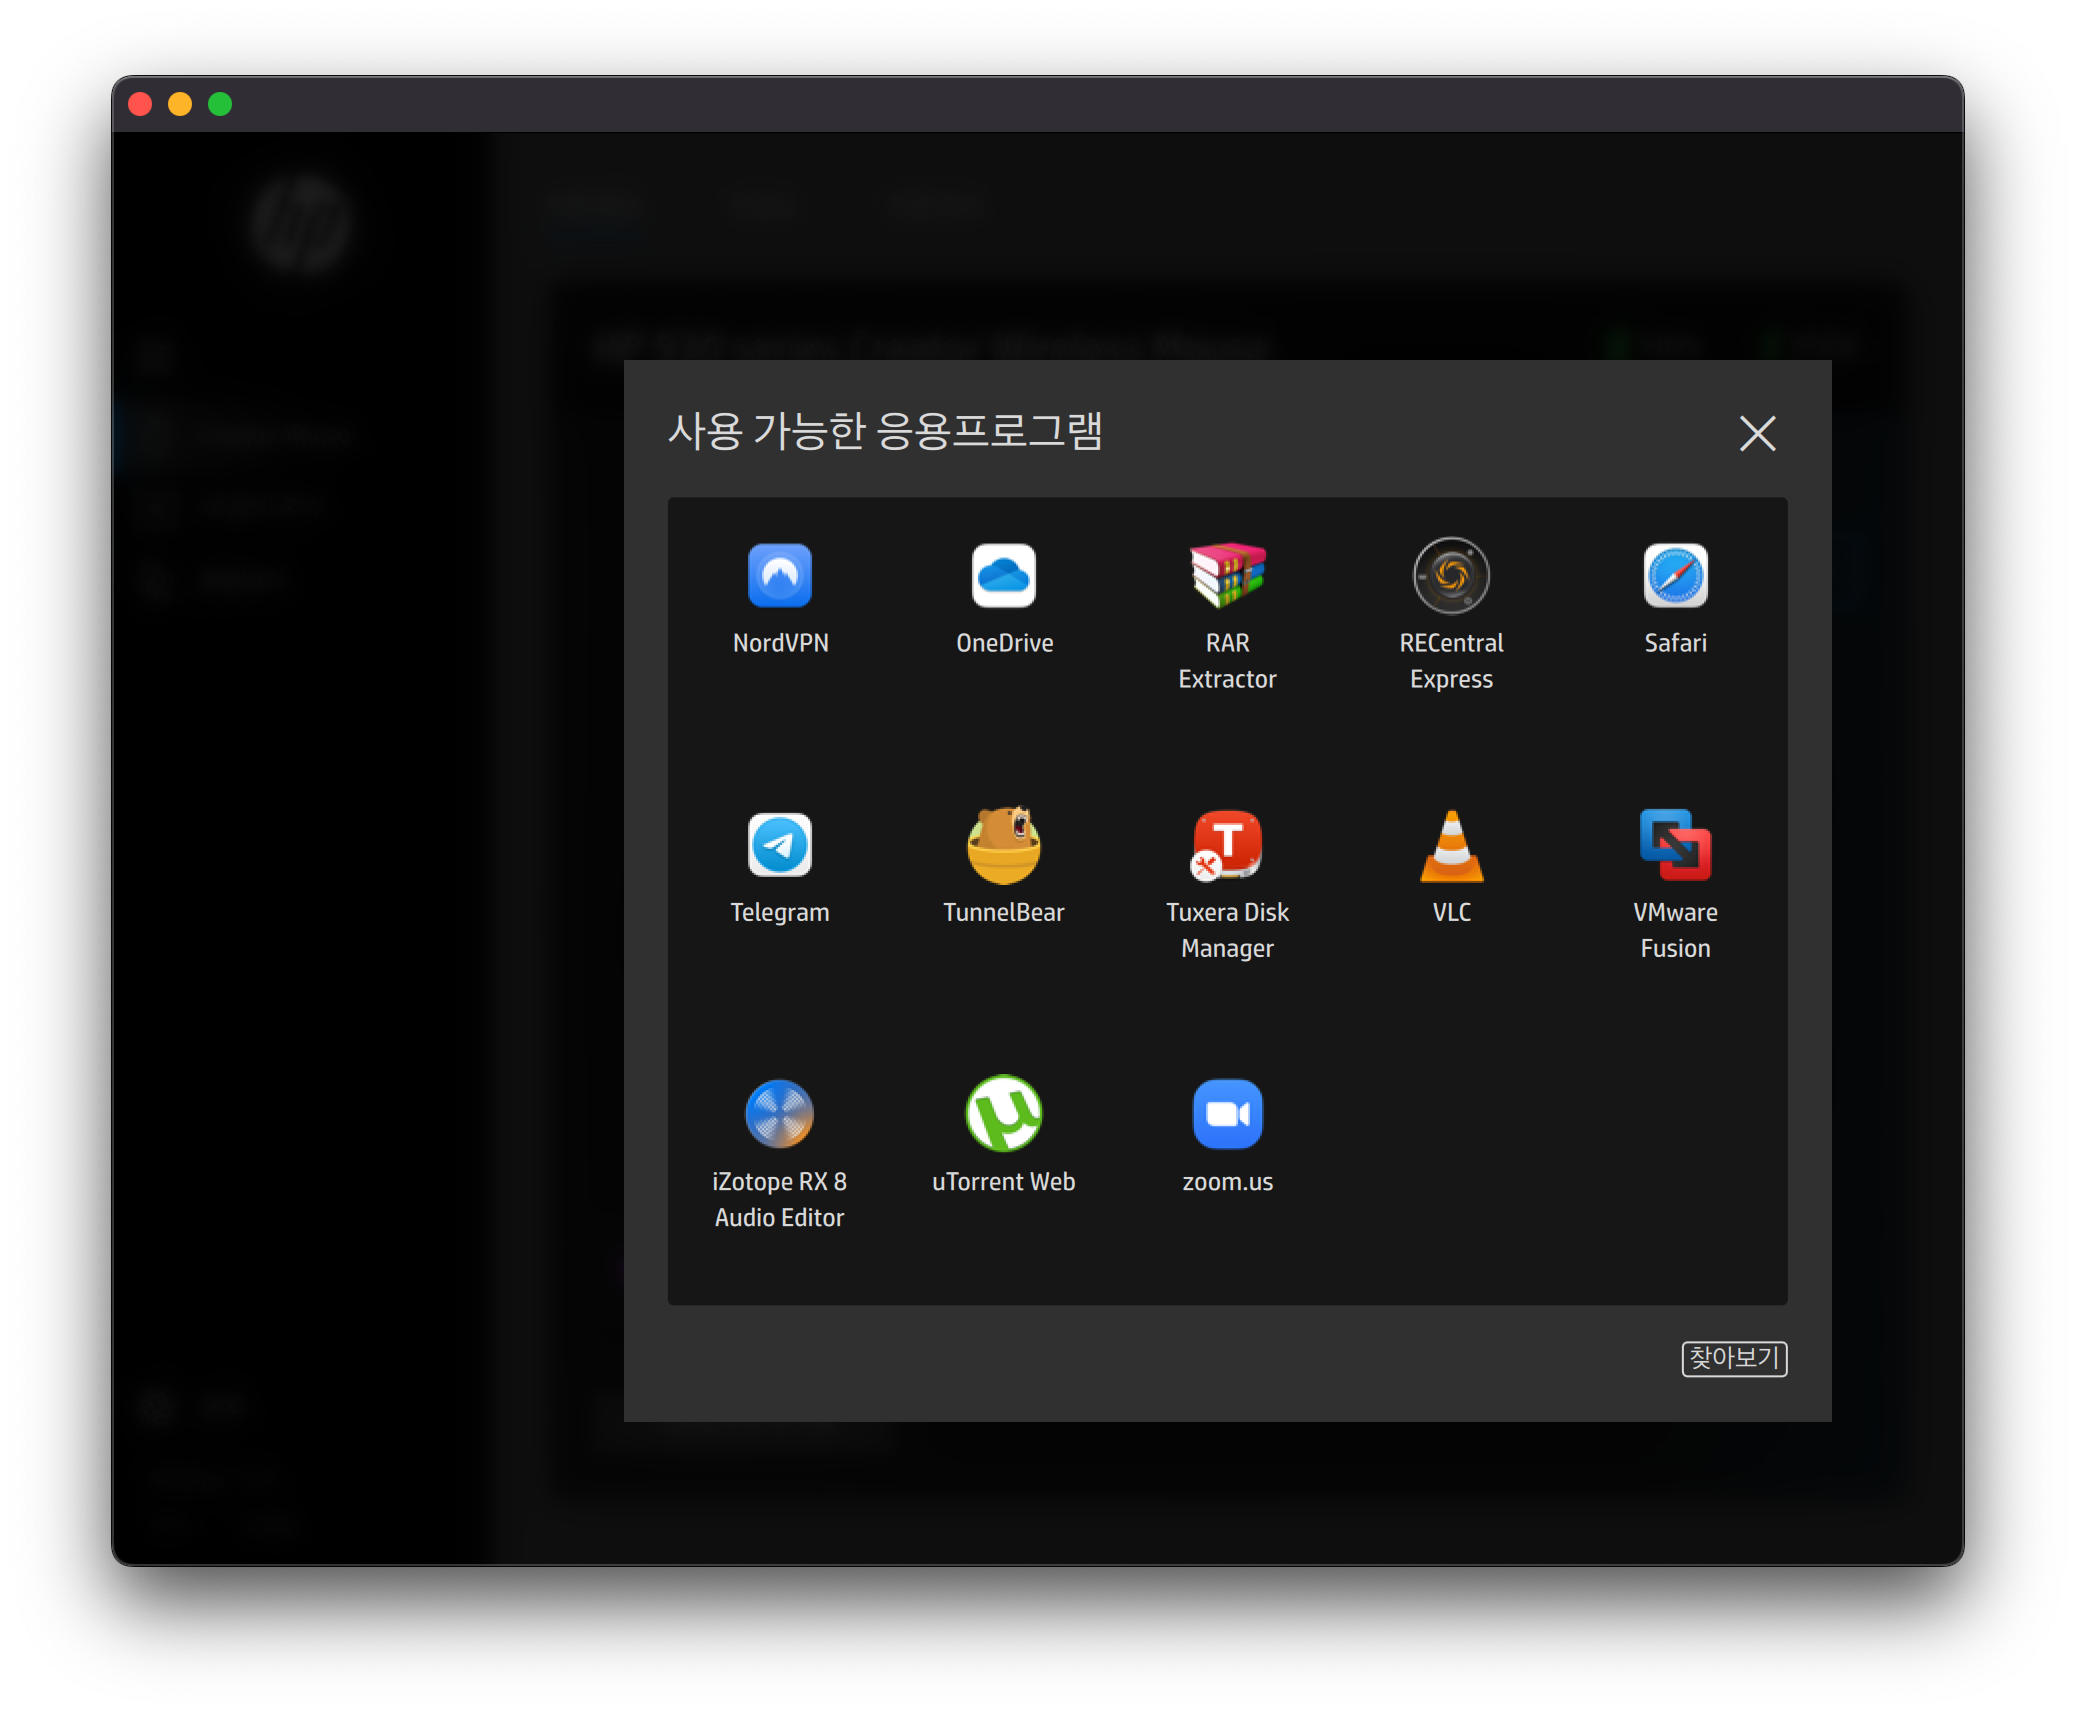The height and width of the screenshot is (1714, 2076).
Task: Pick the TunnelBear bear icon
Action: point(1004,845)
